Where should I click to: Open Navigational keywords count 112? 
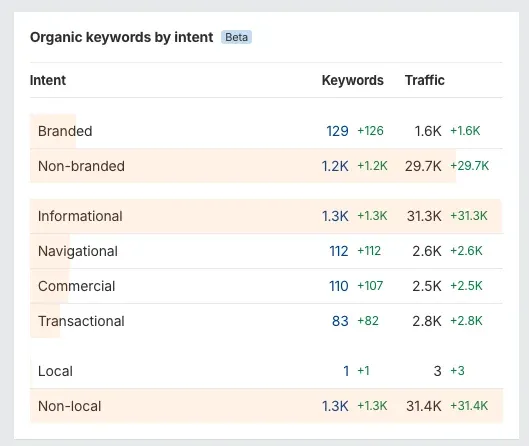click(339, 251)
